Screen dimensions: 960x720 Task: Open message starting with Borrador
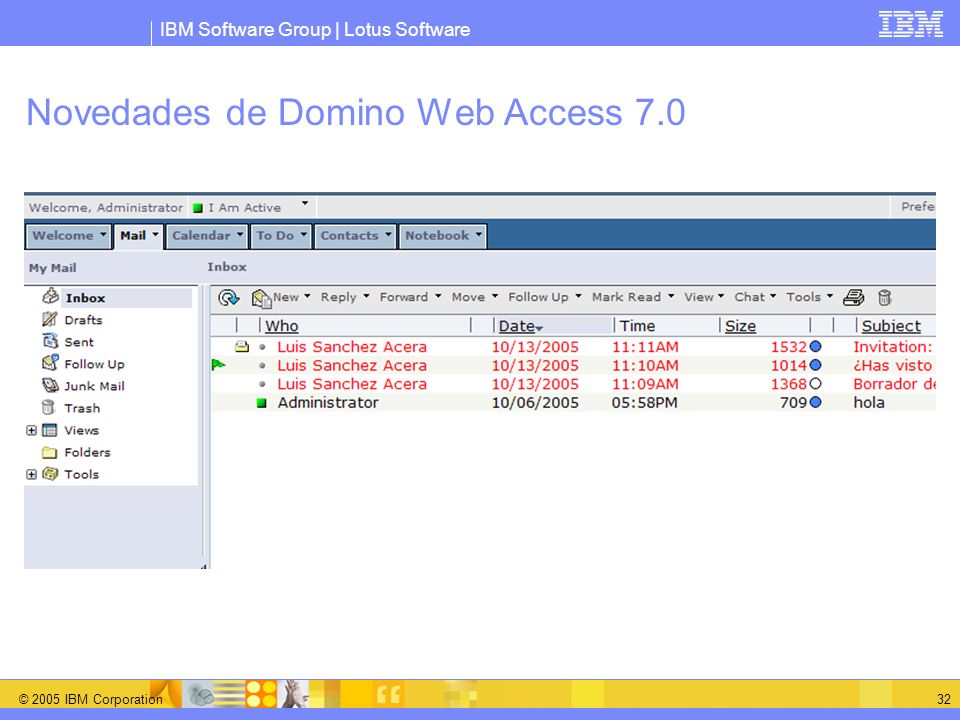(894, 384)
